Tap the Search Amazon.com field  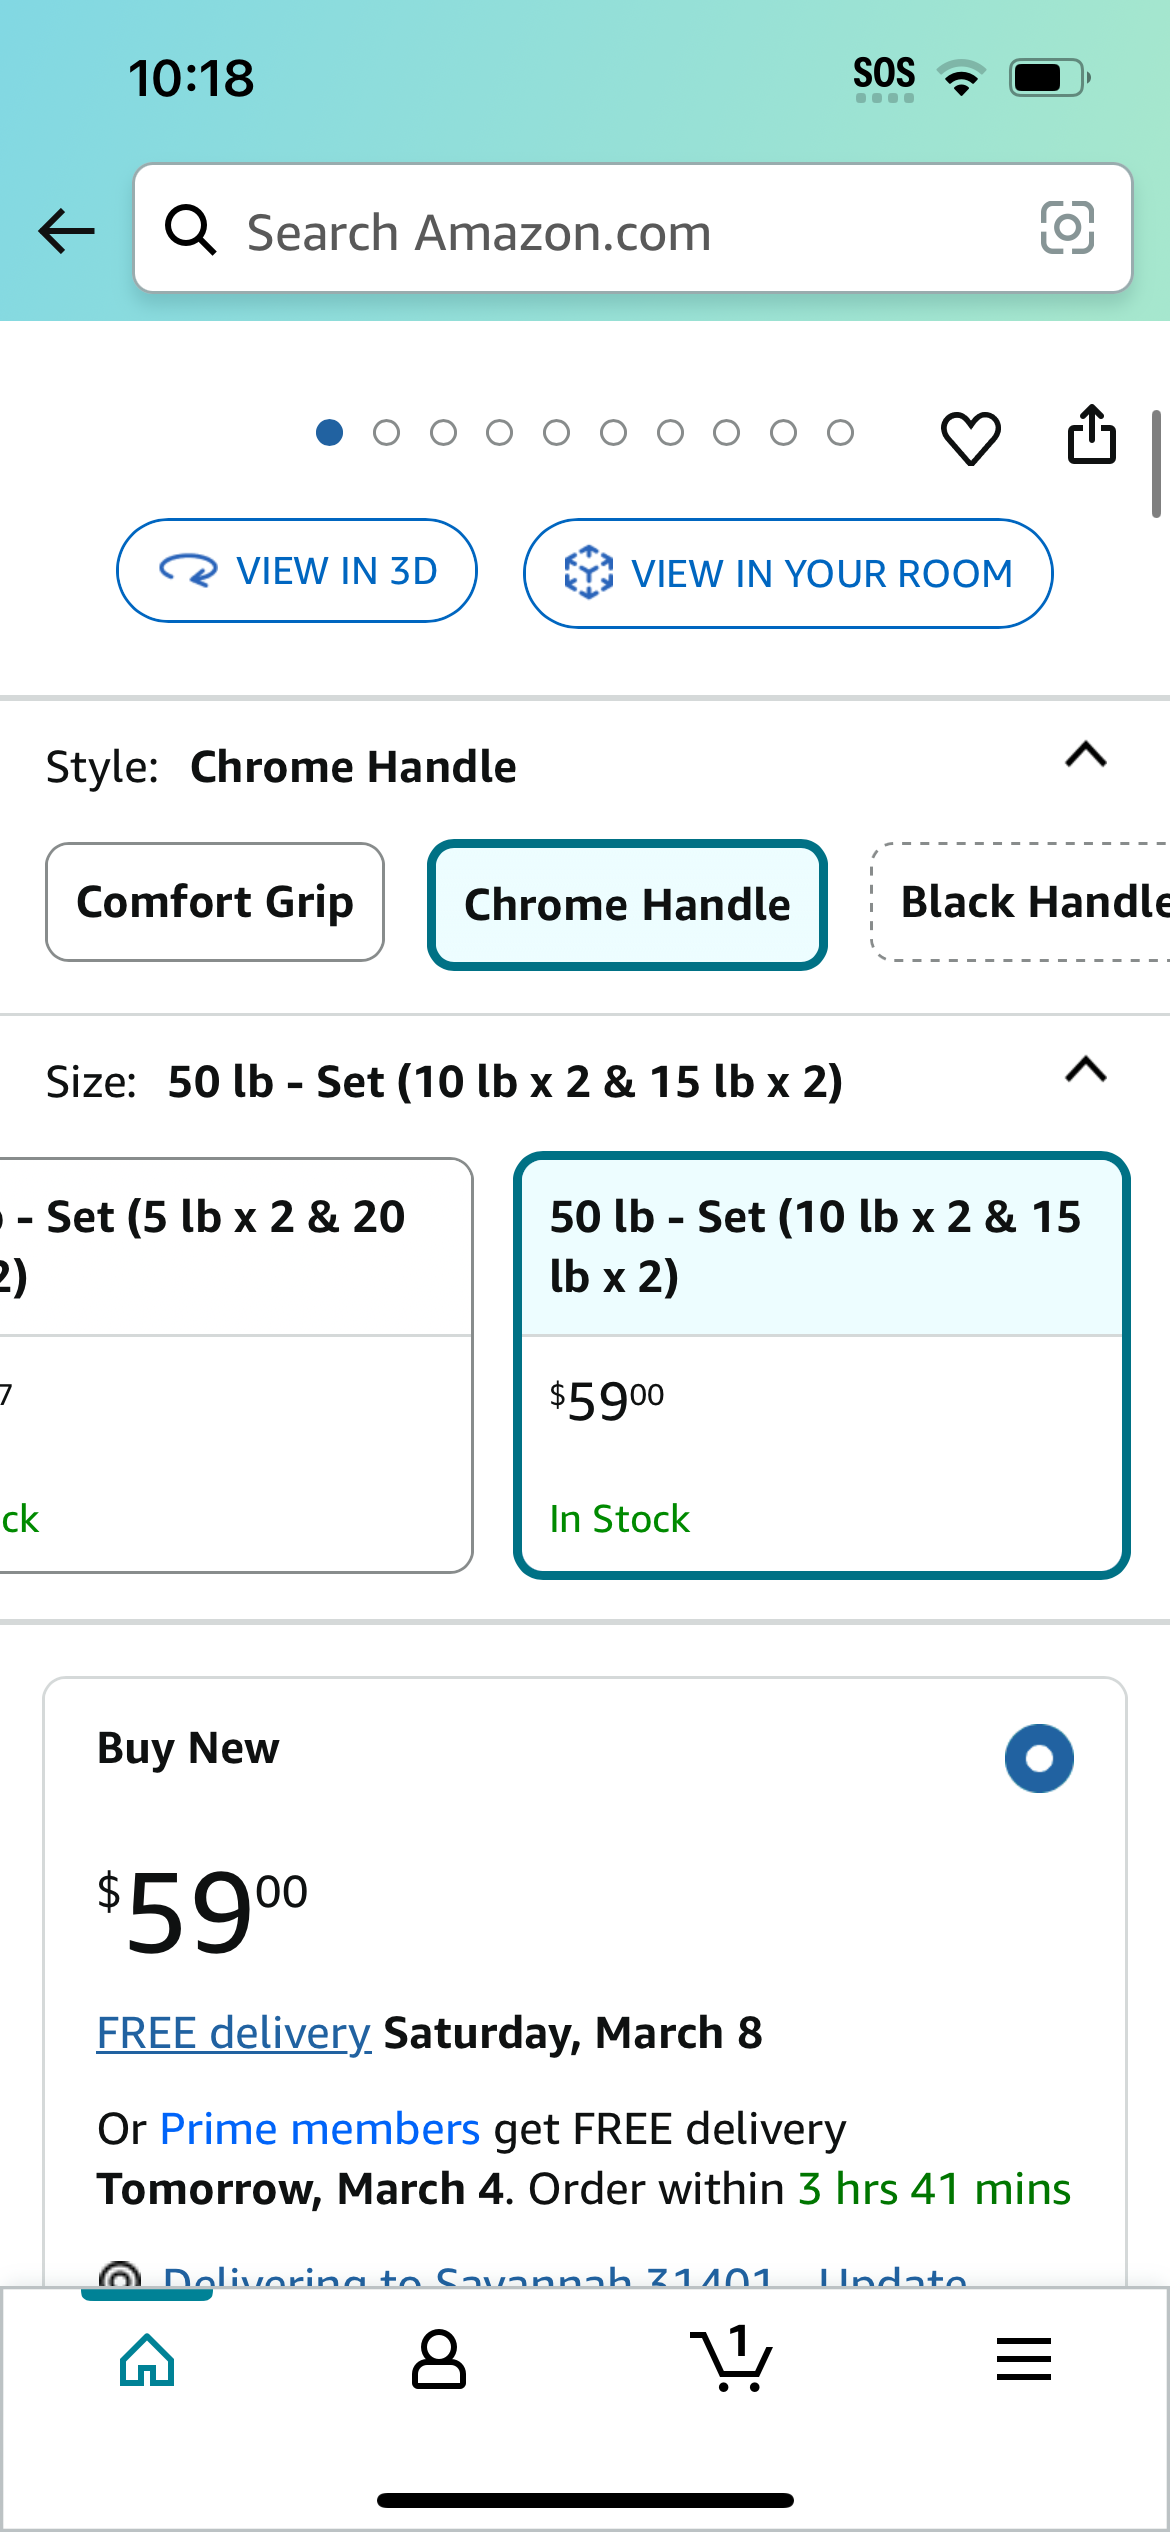click(x=633, y=228)
